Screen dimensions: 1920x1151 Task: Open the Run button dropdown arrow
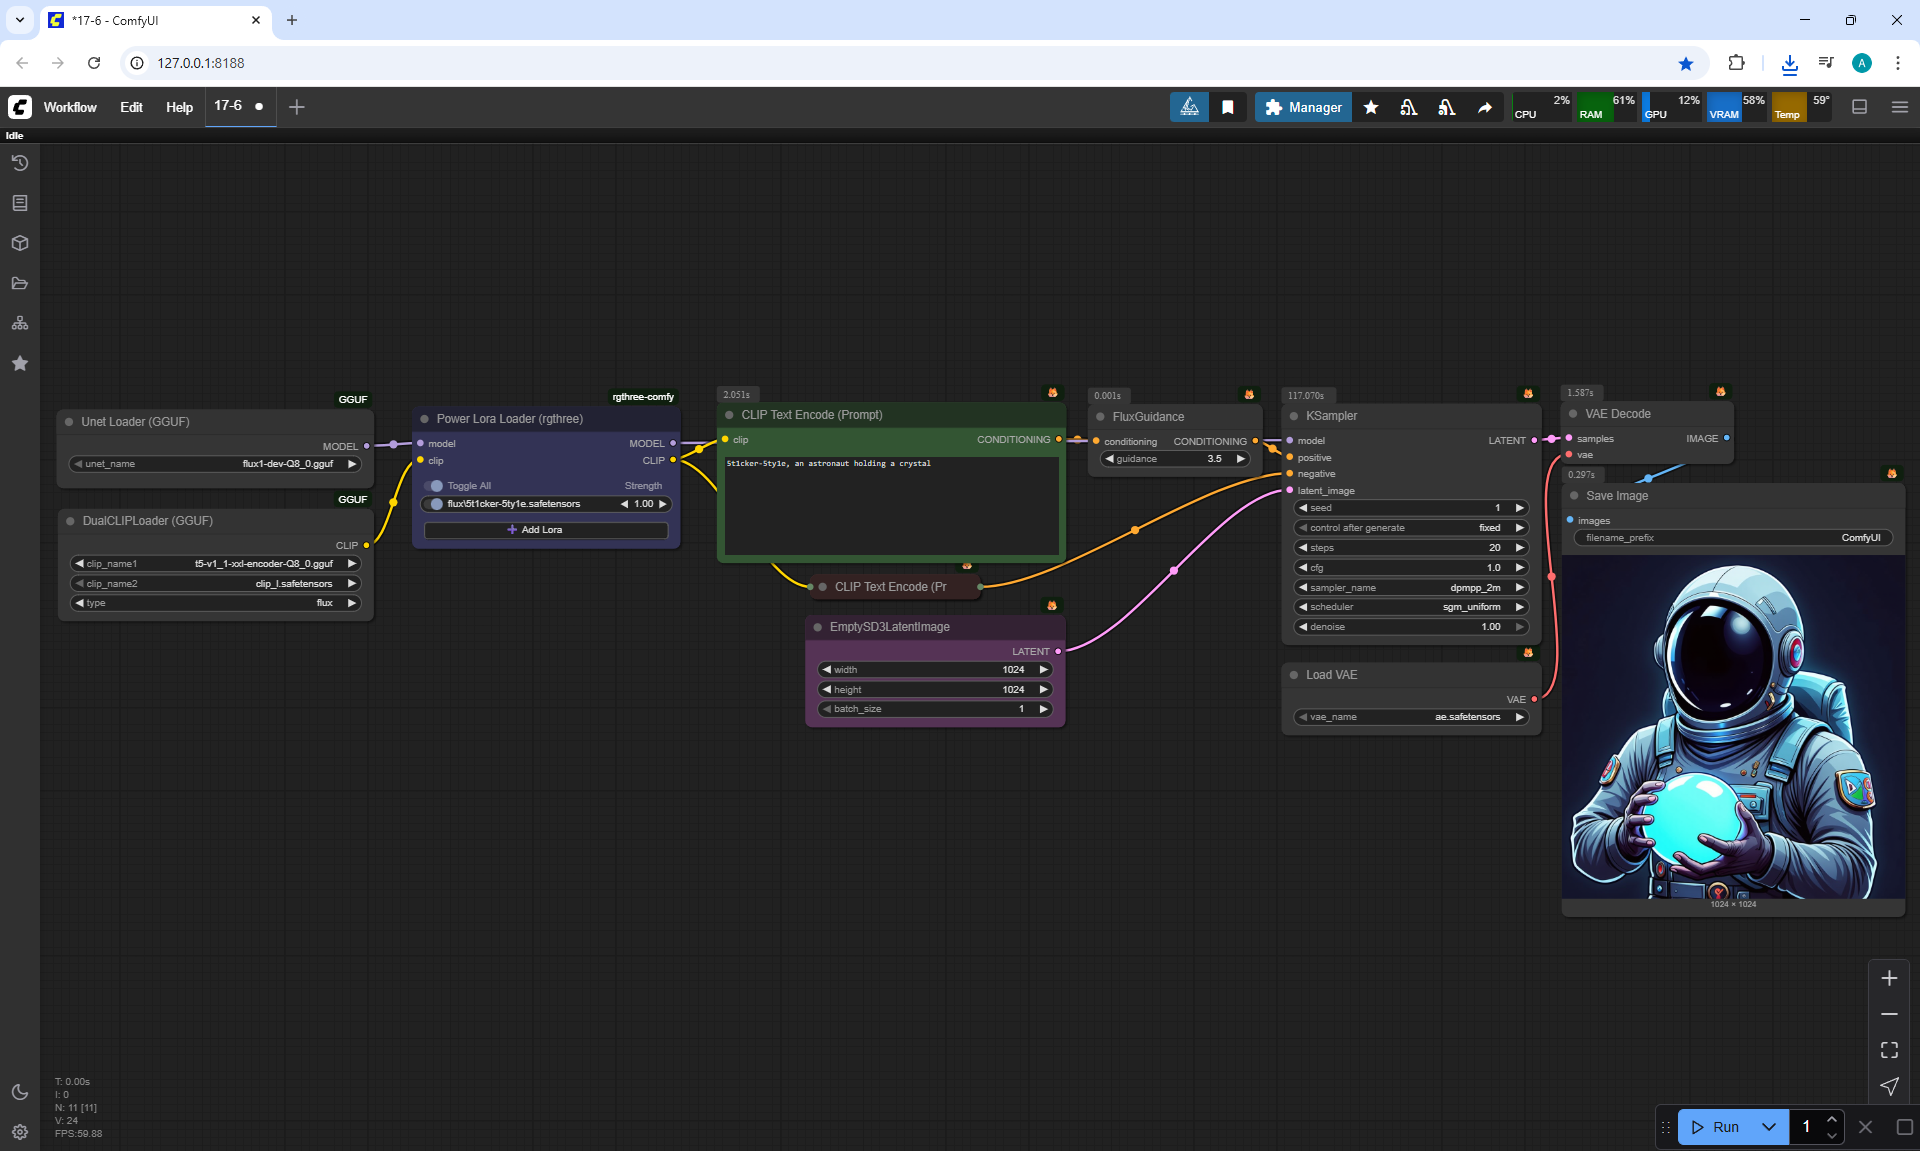(1769, 1127)
